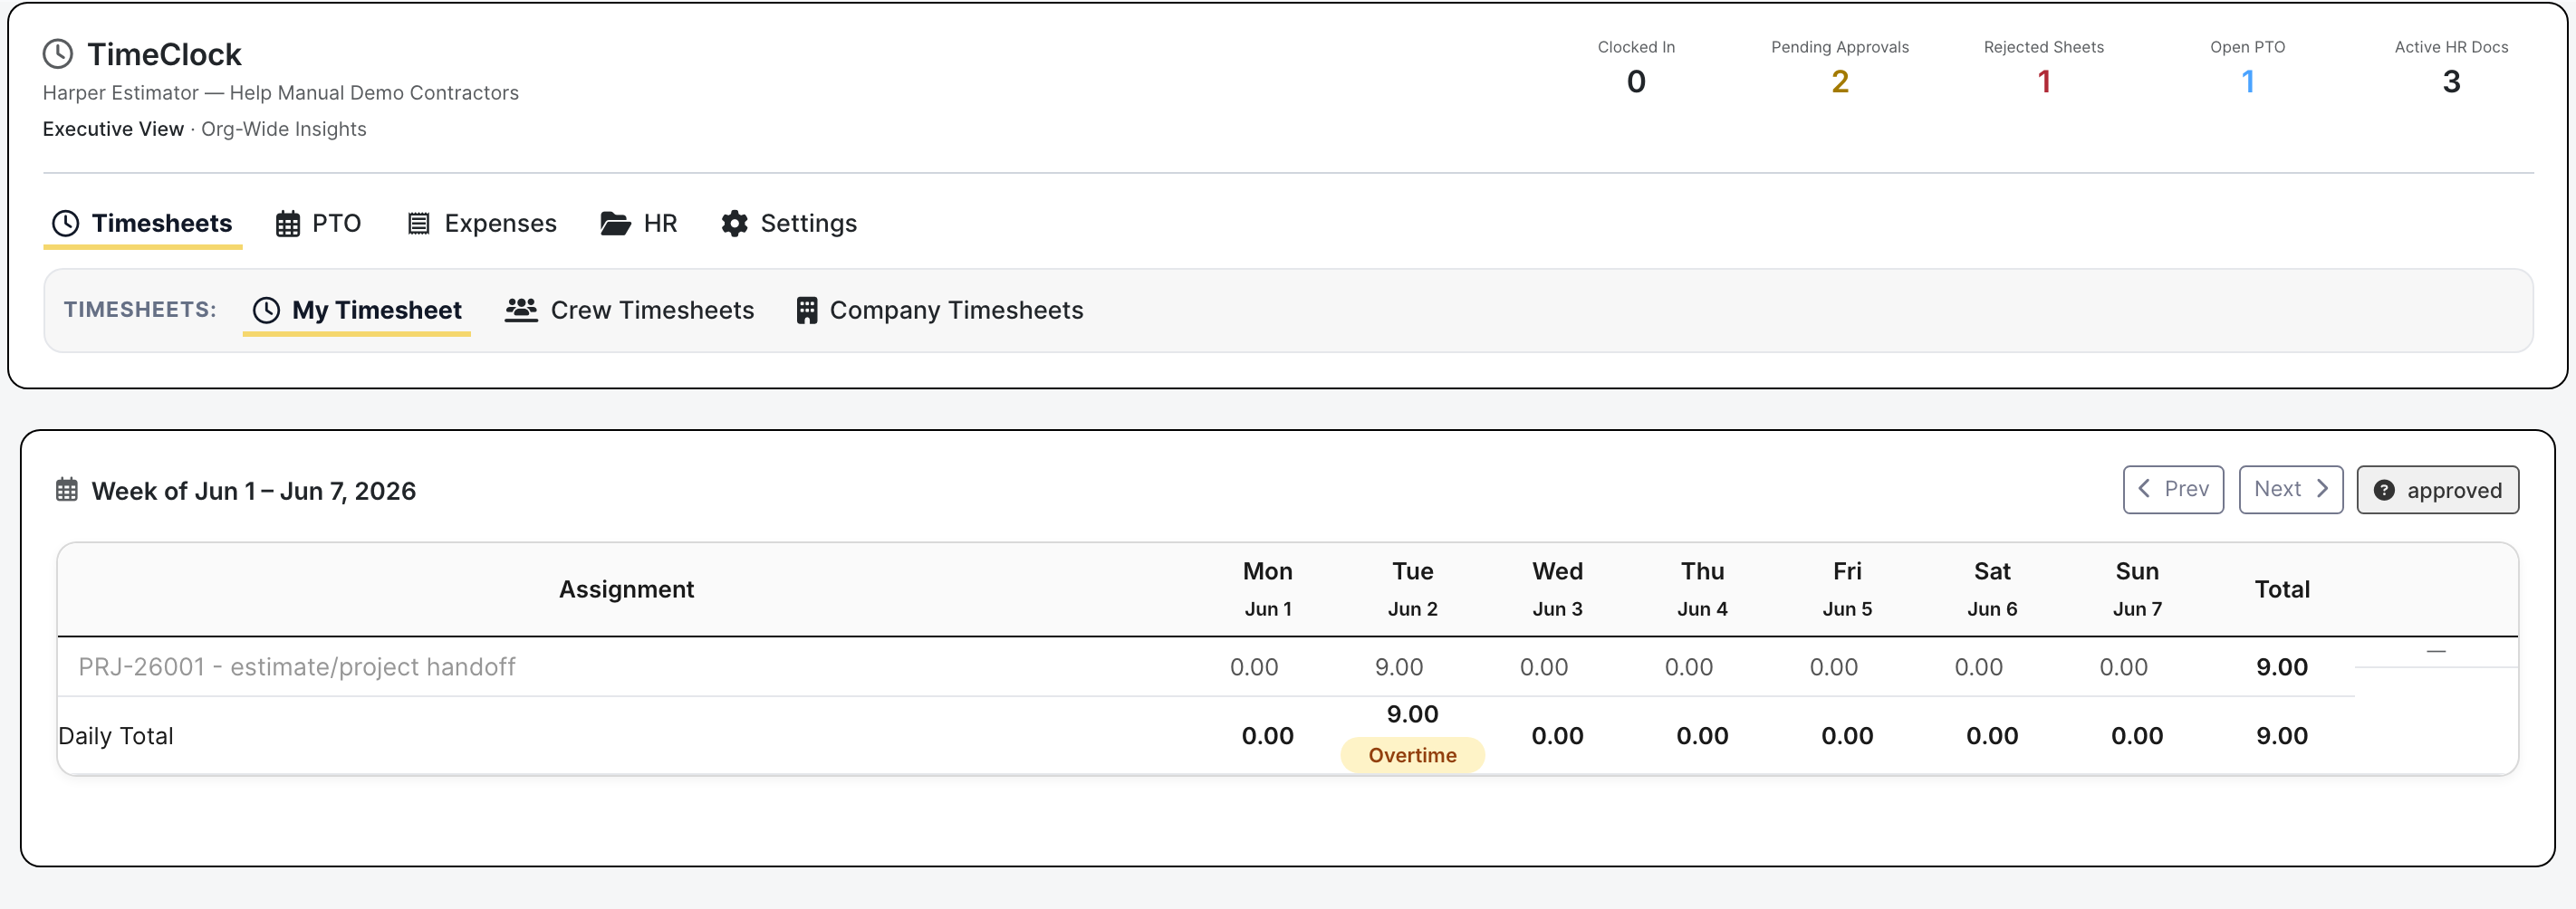Viewport: 2576px width, 909px height.
Task: Go to next week with Next
Action: pyautogui.click(x=2290, y=489)
